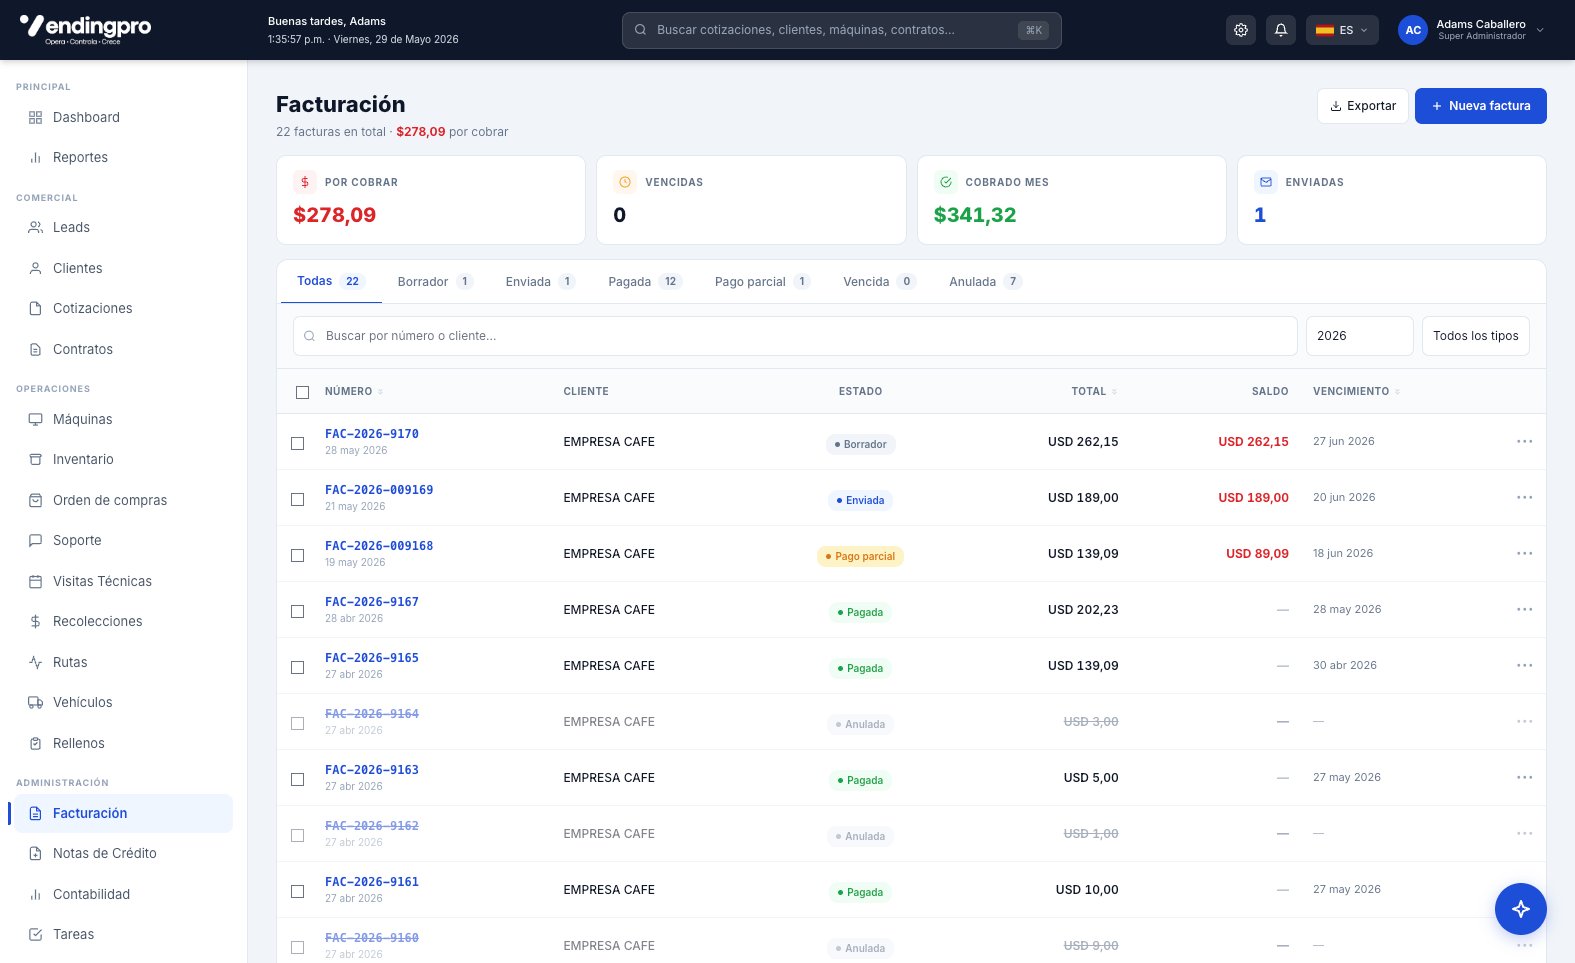Click the AC user avatar
This screenshot has height=963, width=1575.
(1412, 30)
